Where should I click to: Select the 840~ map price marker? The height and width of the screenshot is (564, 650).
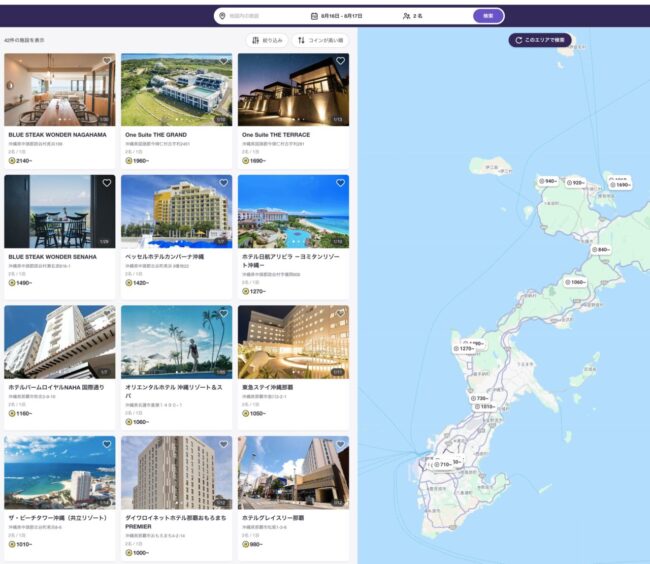pos(601,249)
